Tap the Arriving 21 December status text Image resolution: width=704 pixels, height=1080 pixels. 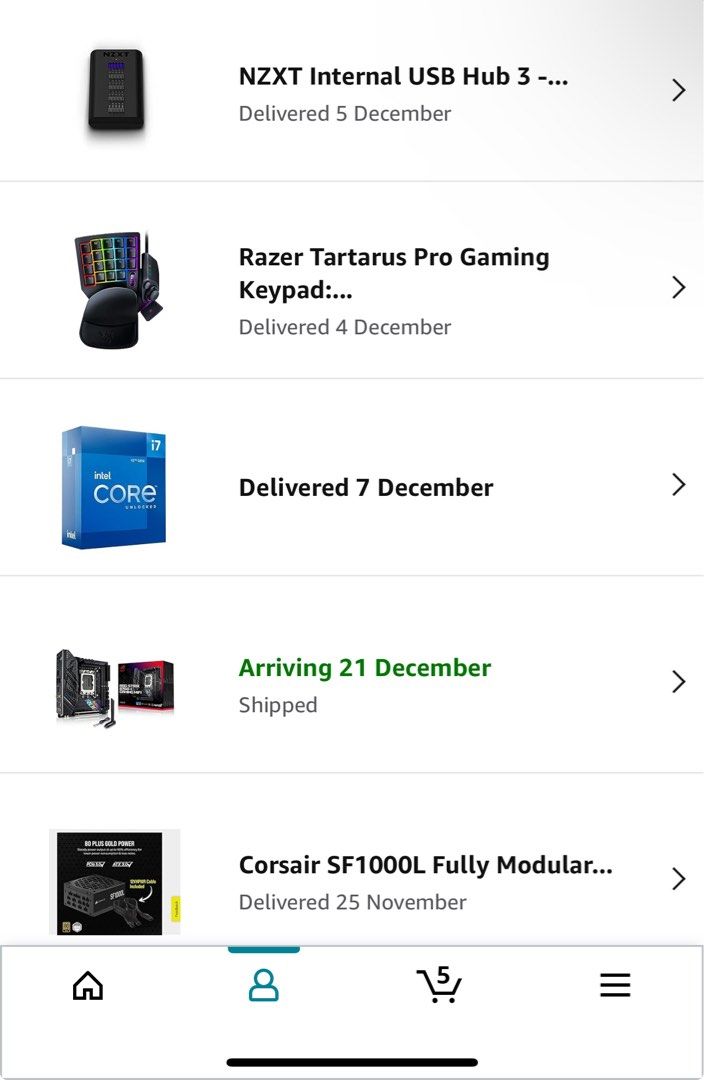click(364, 668)
